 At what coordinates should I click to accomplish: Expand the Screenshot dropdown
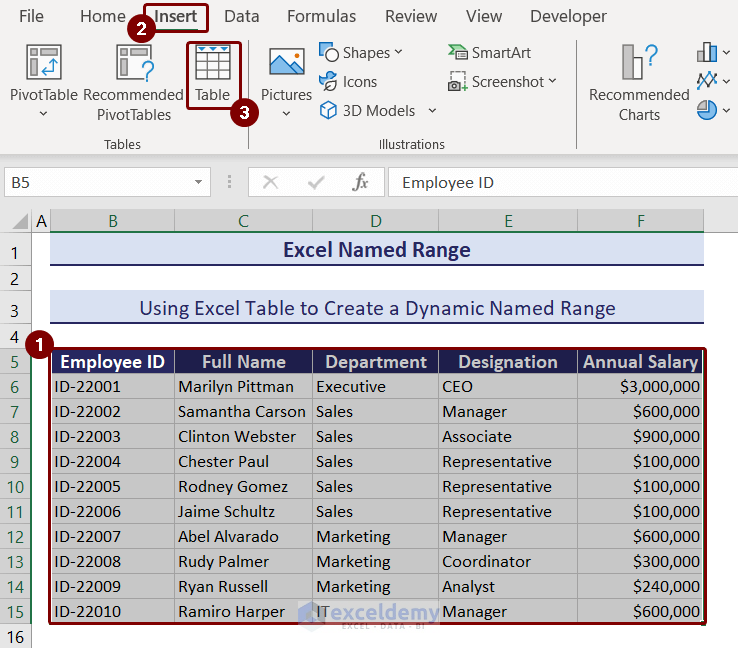(553, 82)
